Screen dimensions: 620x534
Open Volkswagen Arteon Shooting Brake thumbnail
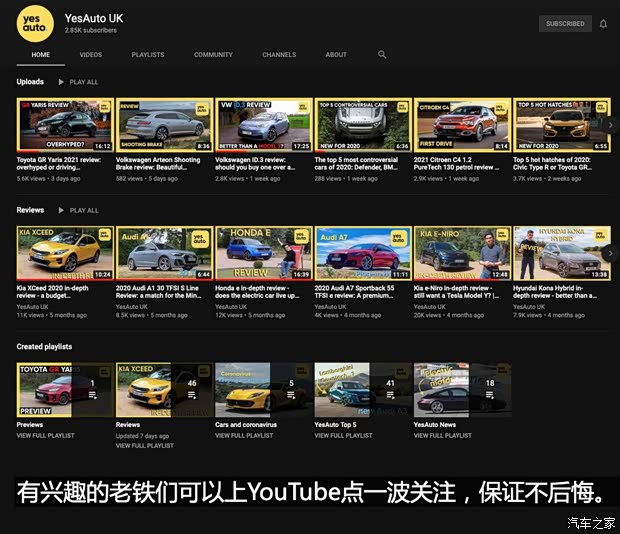coord(164,125)
